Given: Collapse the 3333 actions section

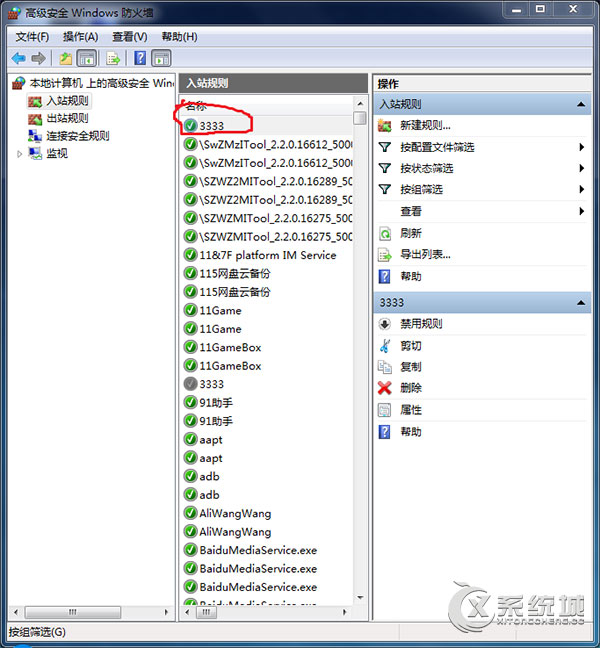Looking at the screenshot, I should [x=581, y=303].
